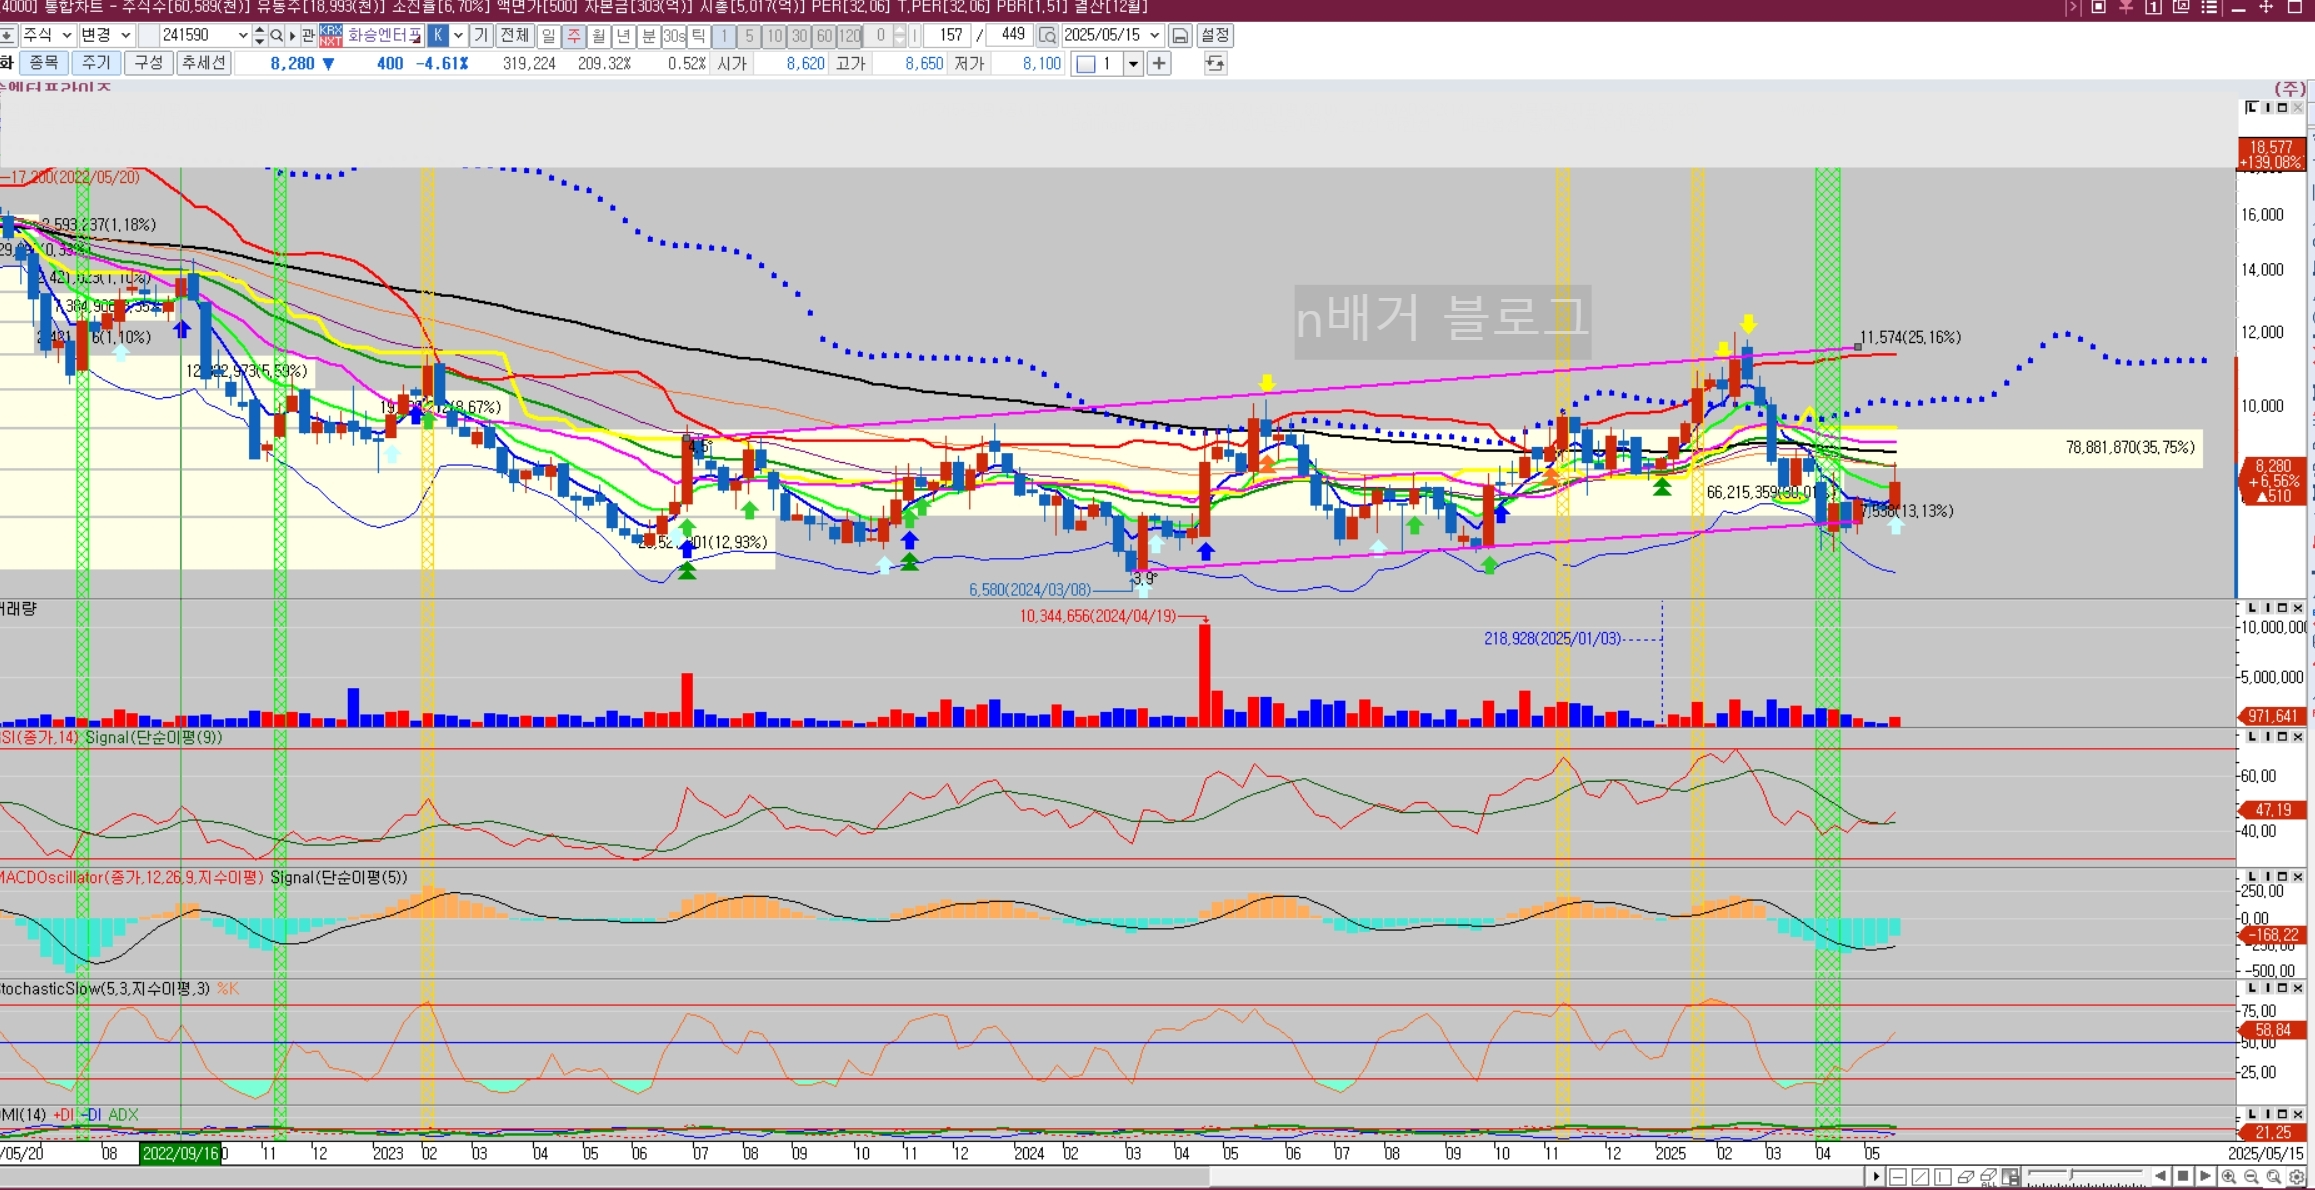Click the stock search magnifier icon
This screenshot has height=1190, width=2315.
pyautogui.click(x=277, y=35)
